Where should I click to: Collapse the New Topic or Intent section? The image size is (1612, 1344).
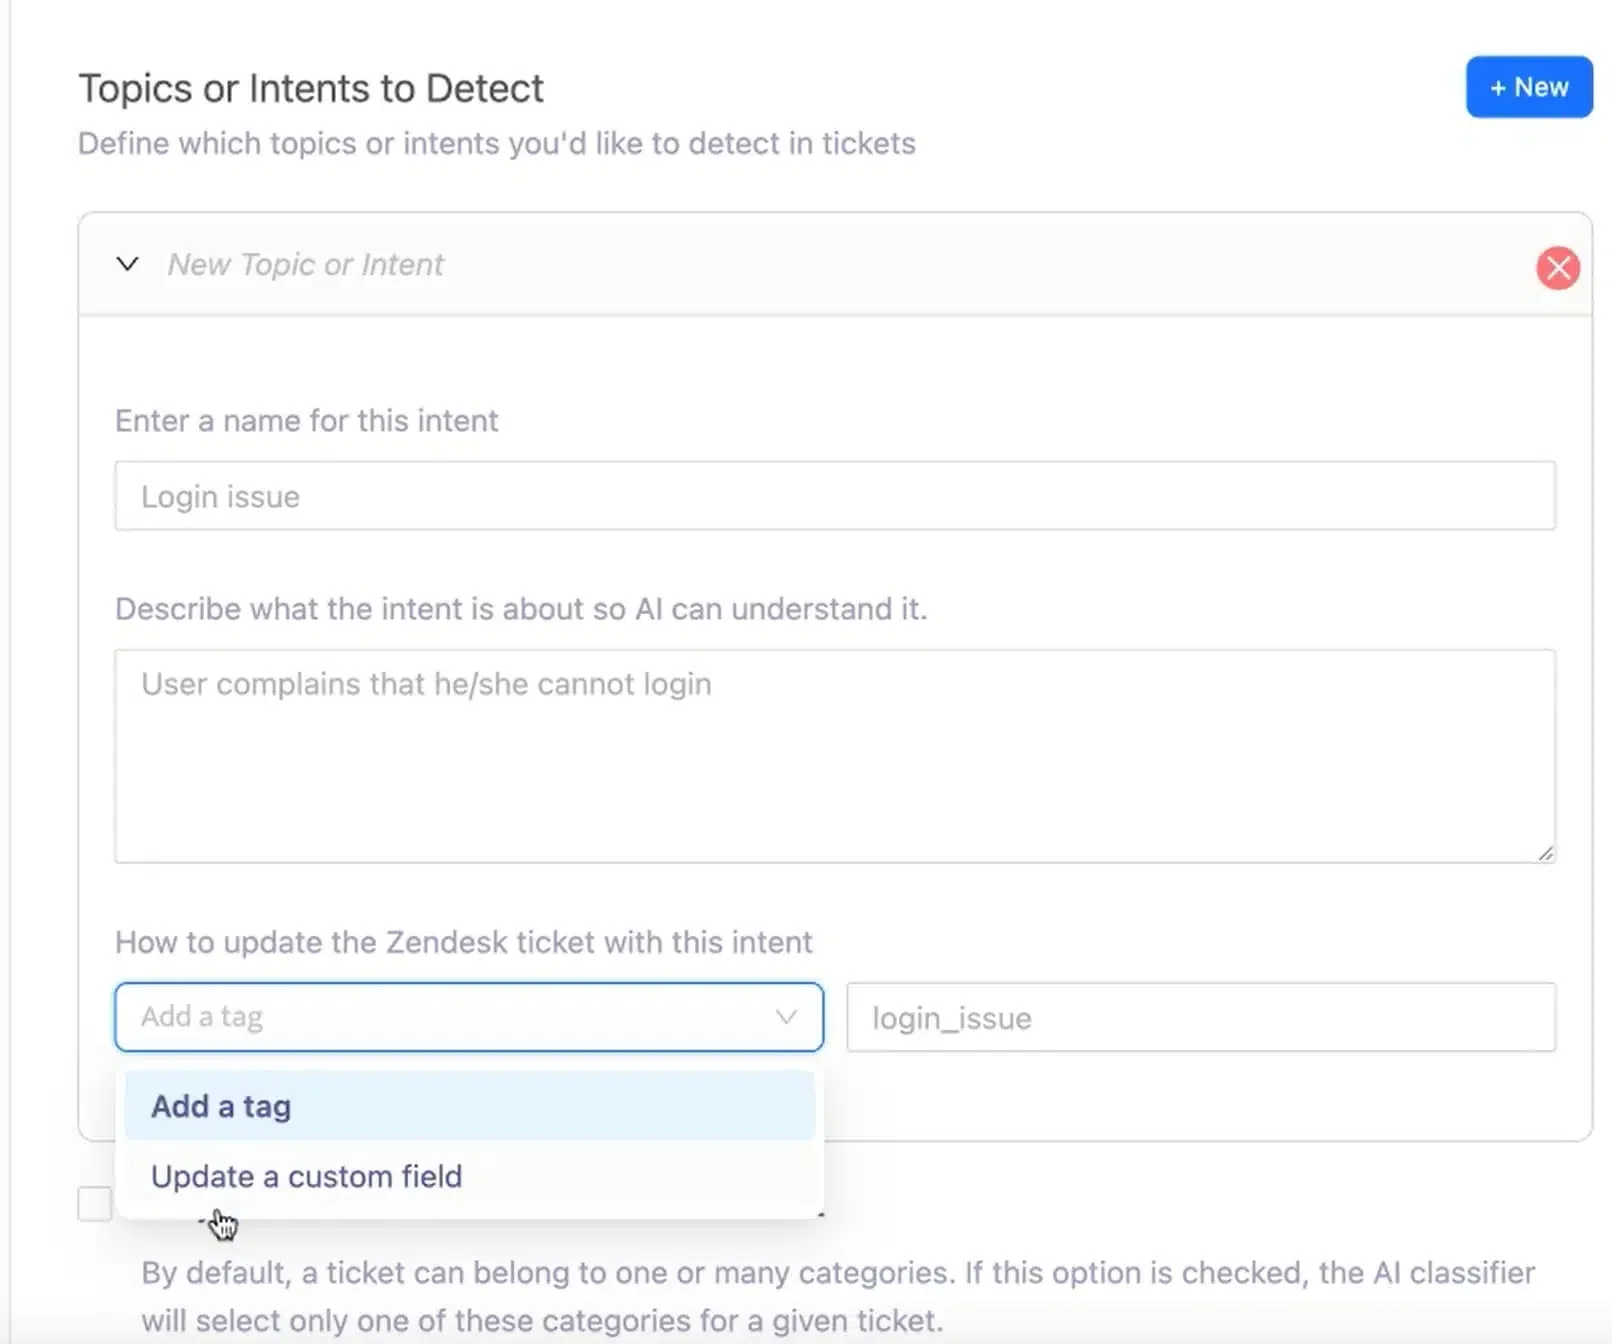tap(127, 264)
